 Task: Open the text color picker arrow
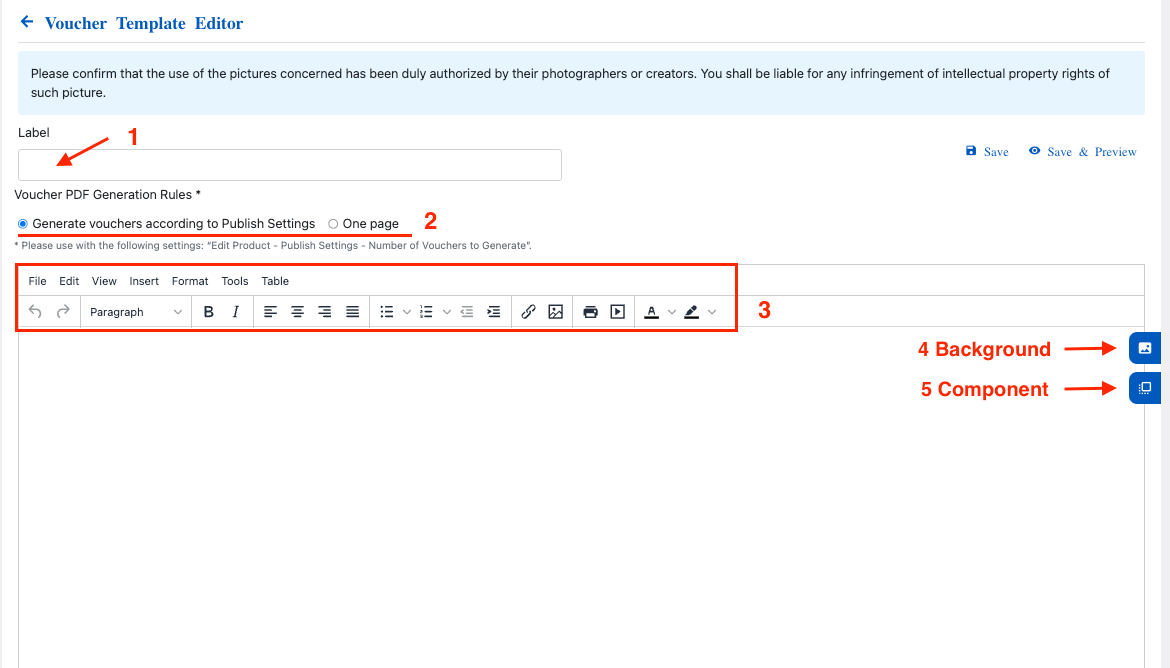pyautogui.click(x=672, y=311)
